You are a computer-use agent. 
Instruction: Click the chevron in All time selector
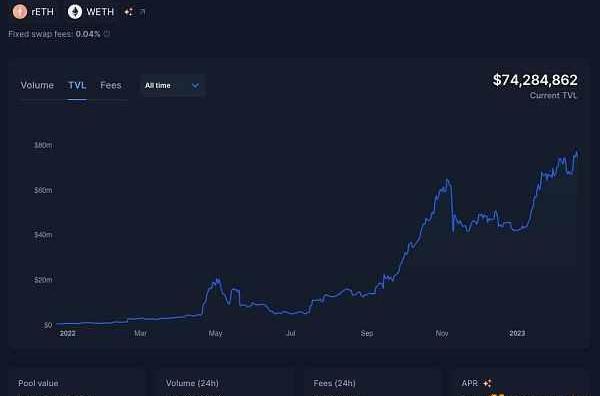tap(195, 85)
